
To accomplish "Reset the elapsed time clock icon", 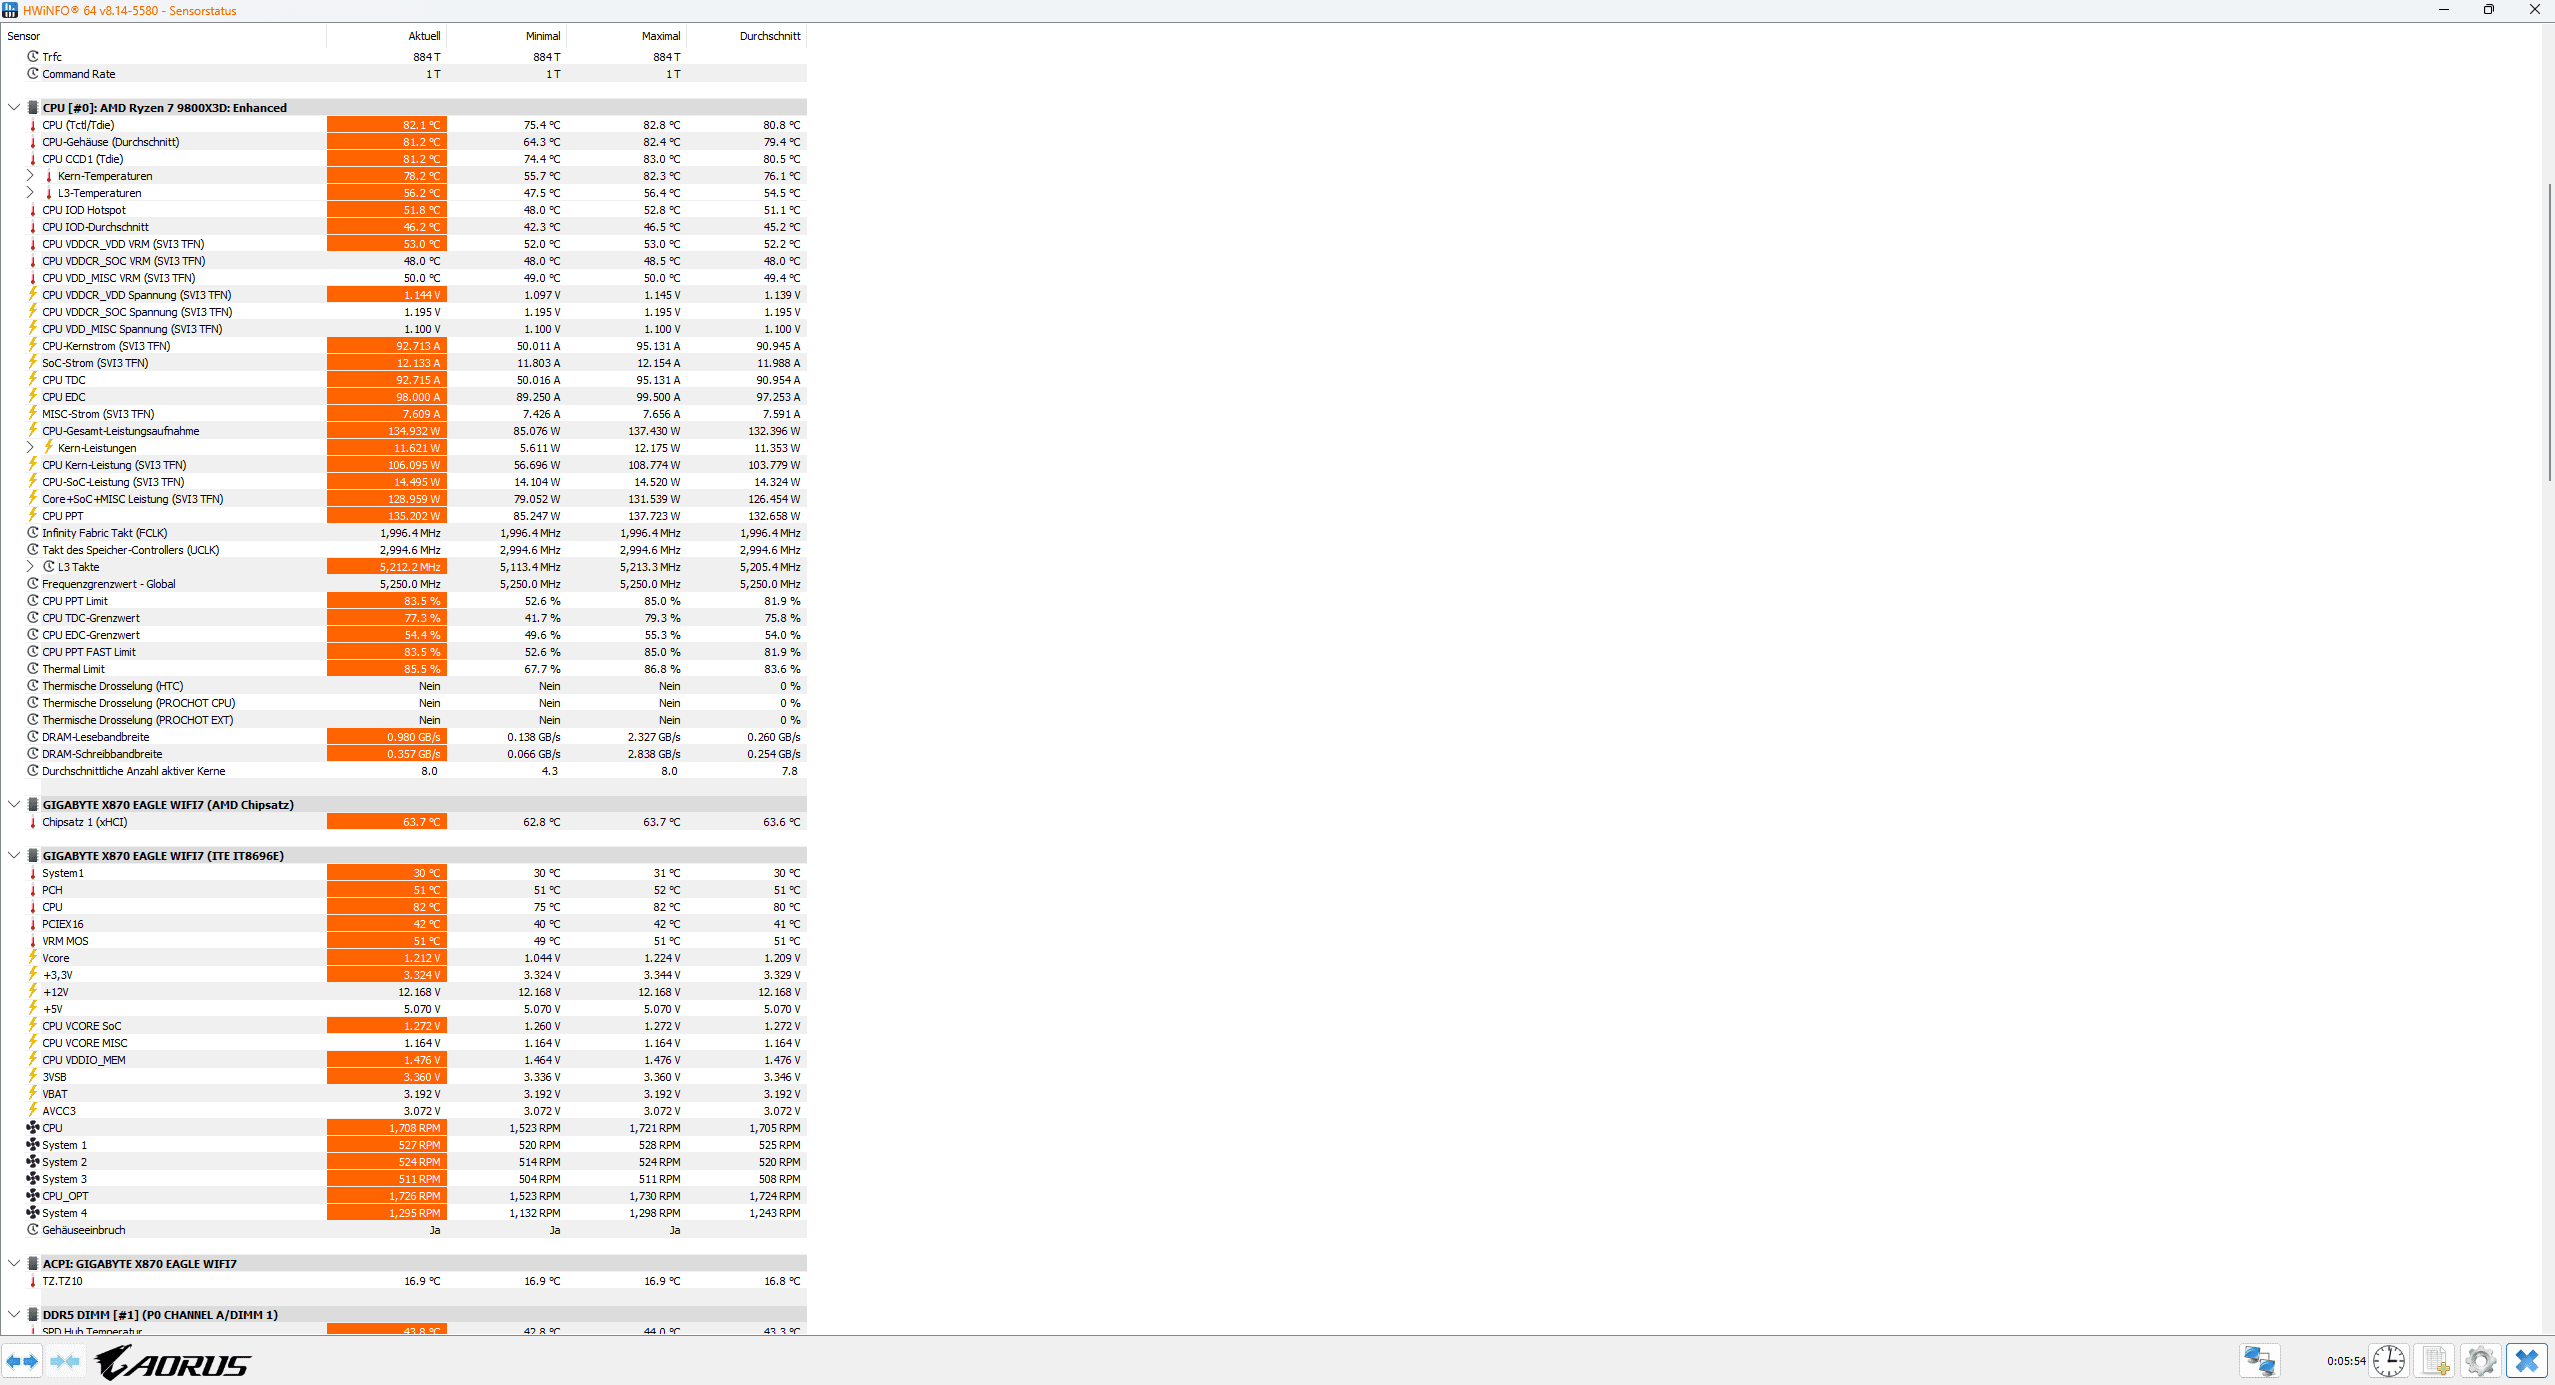I will [2388, 1361].
